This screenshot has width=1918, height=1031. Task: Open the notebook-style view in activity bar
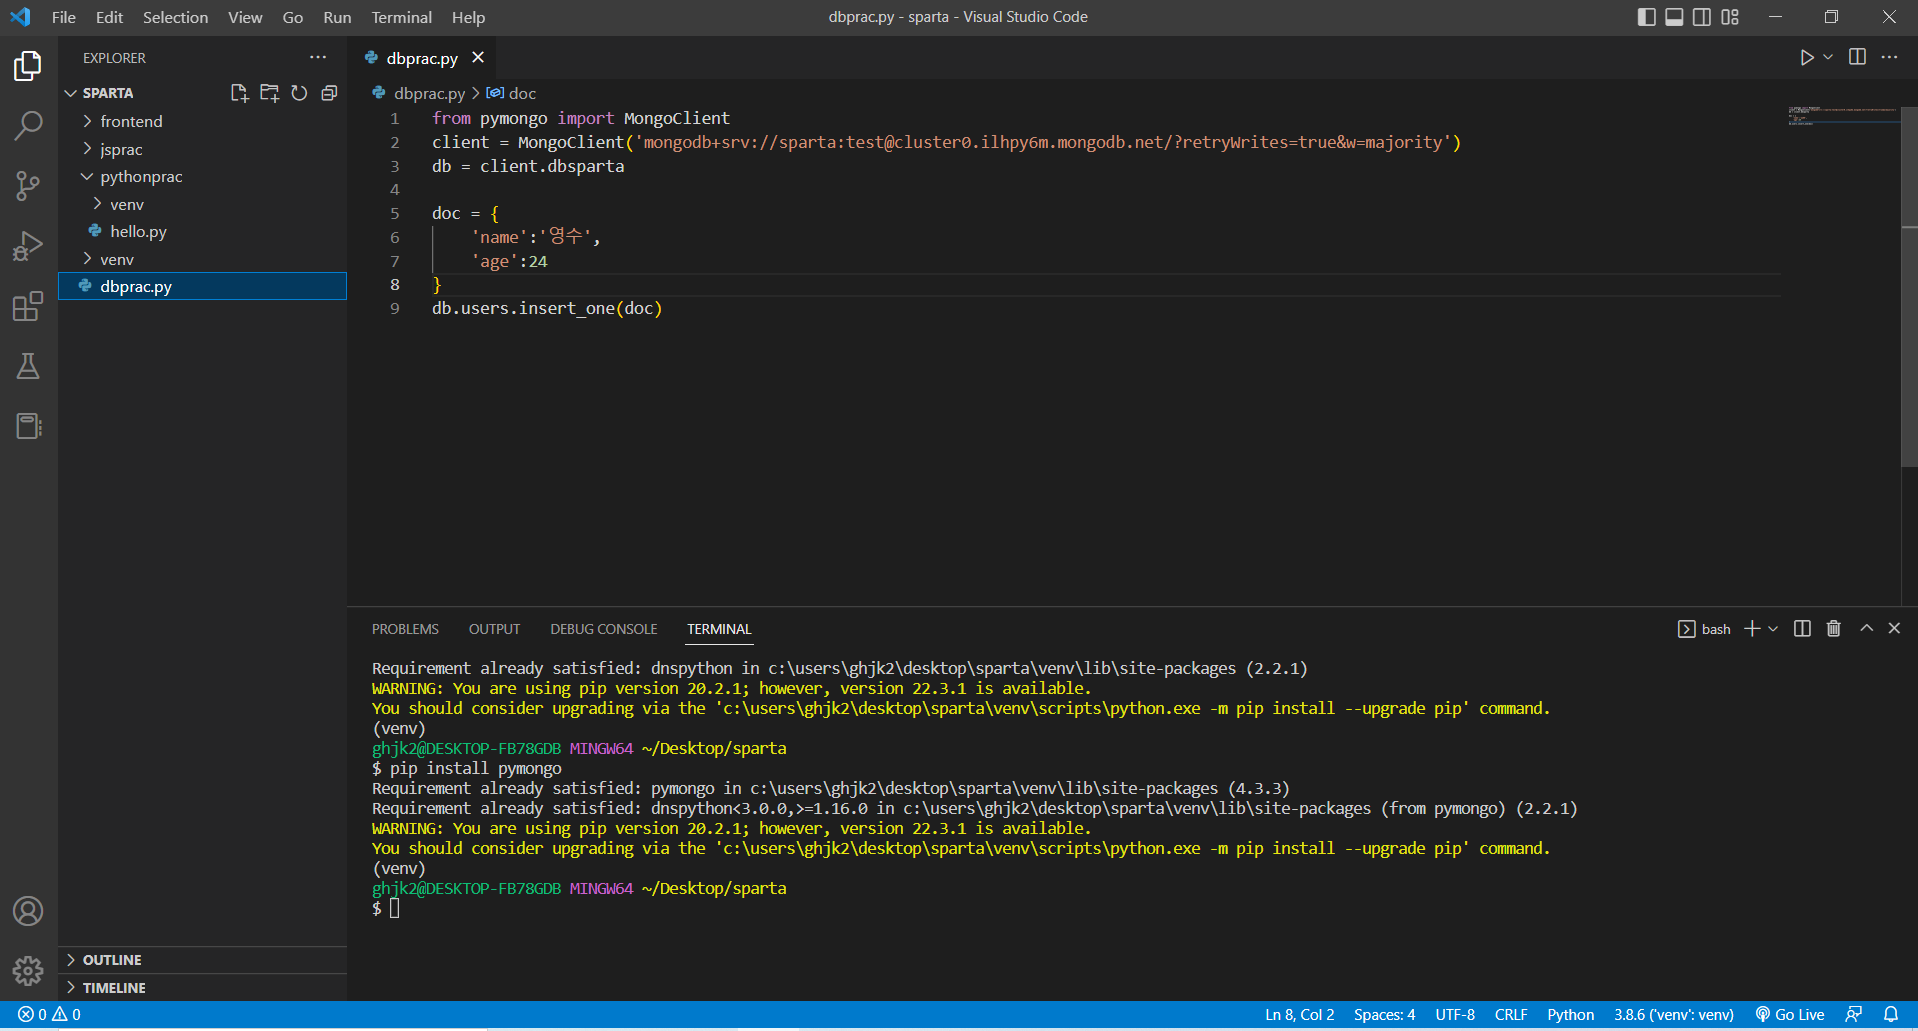28,426
